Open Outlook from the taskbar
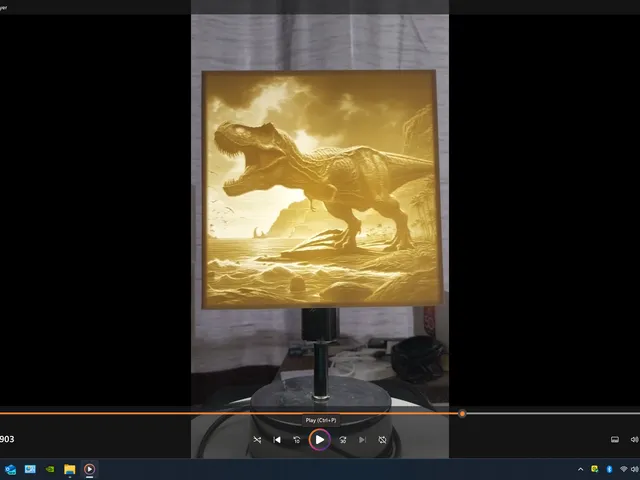640x480 pixels. (10, 469)
